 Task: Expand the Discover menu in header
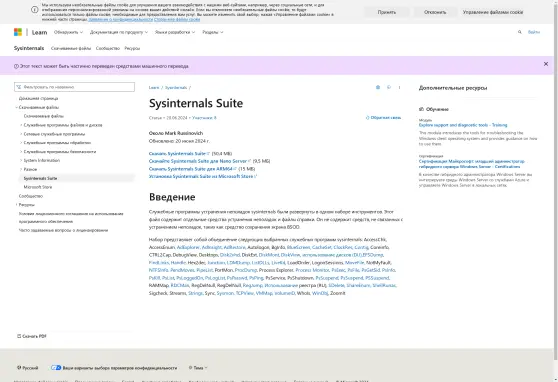(68, 32)
